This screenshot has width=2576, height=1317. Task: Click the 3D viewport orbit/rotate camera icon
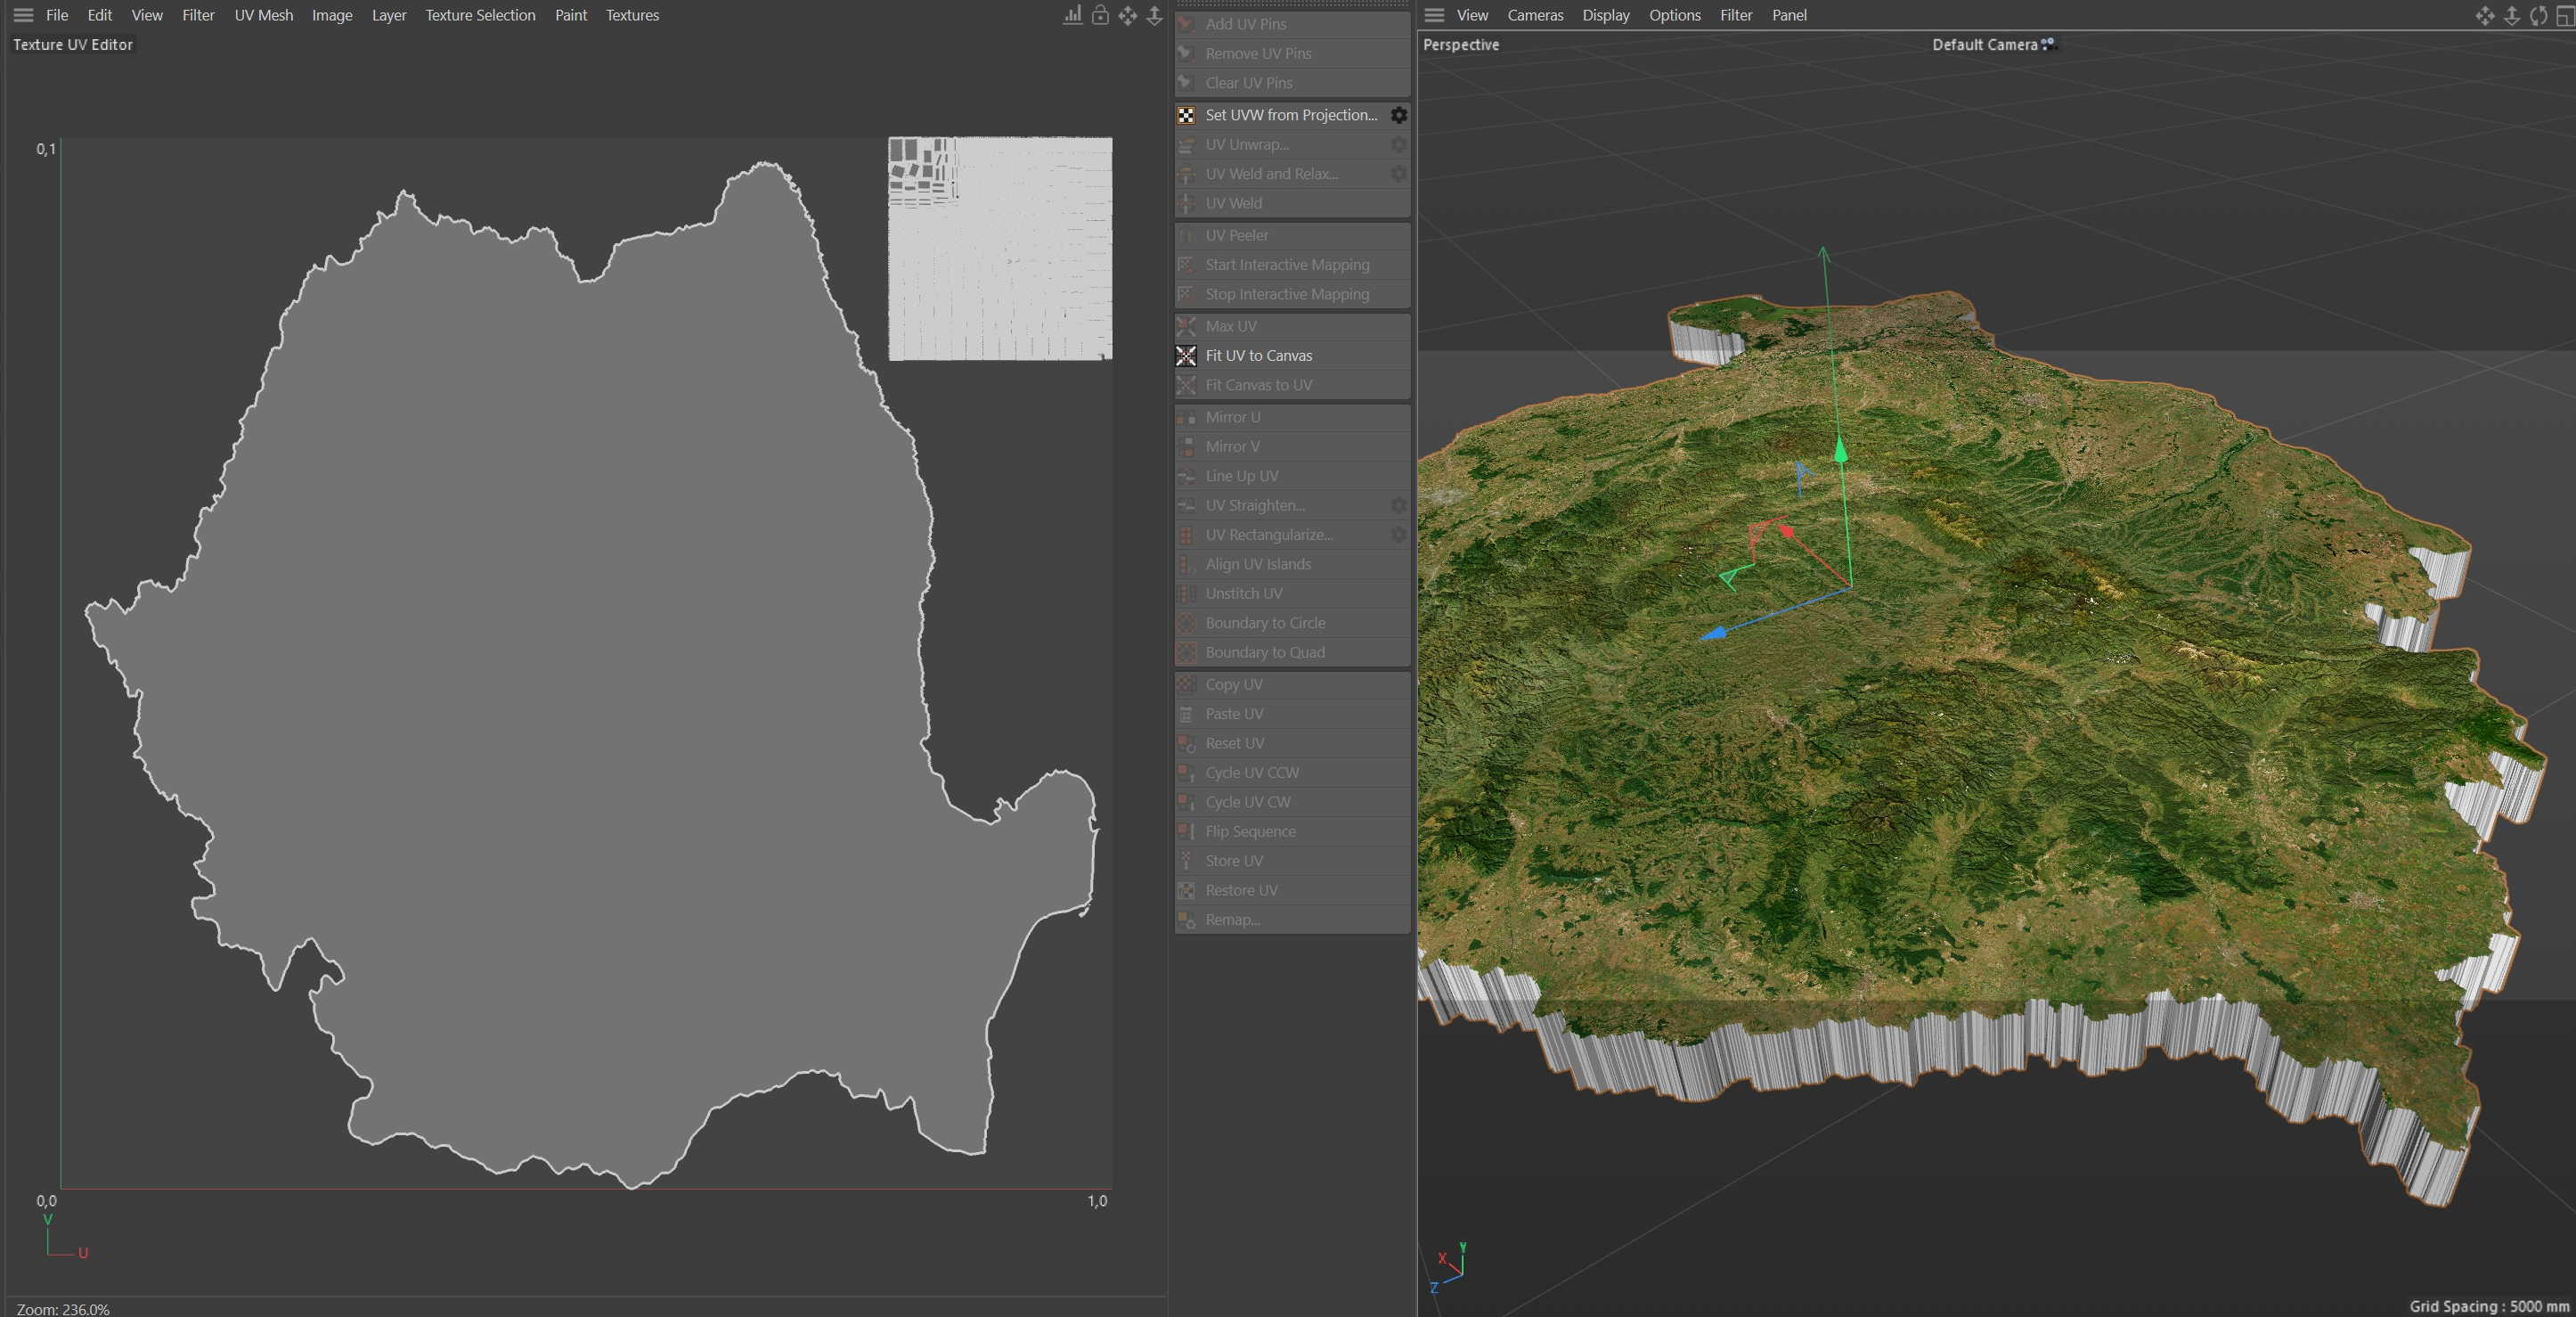(x=2538, y=15)
